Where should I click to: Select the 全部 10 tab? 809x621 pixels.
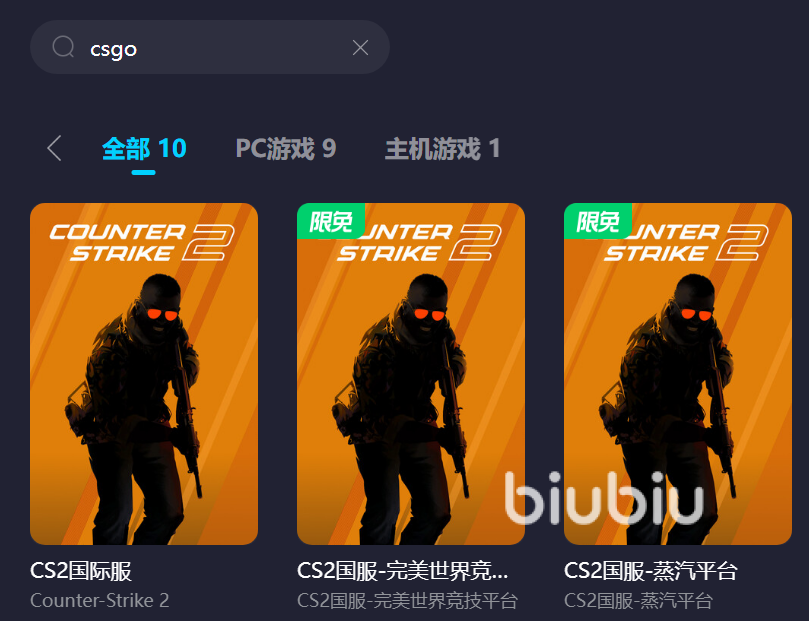click(x=144, y=149)
